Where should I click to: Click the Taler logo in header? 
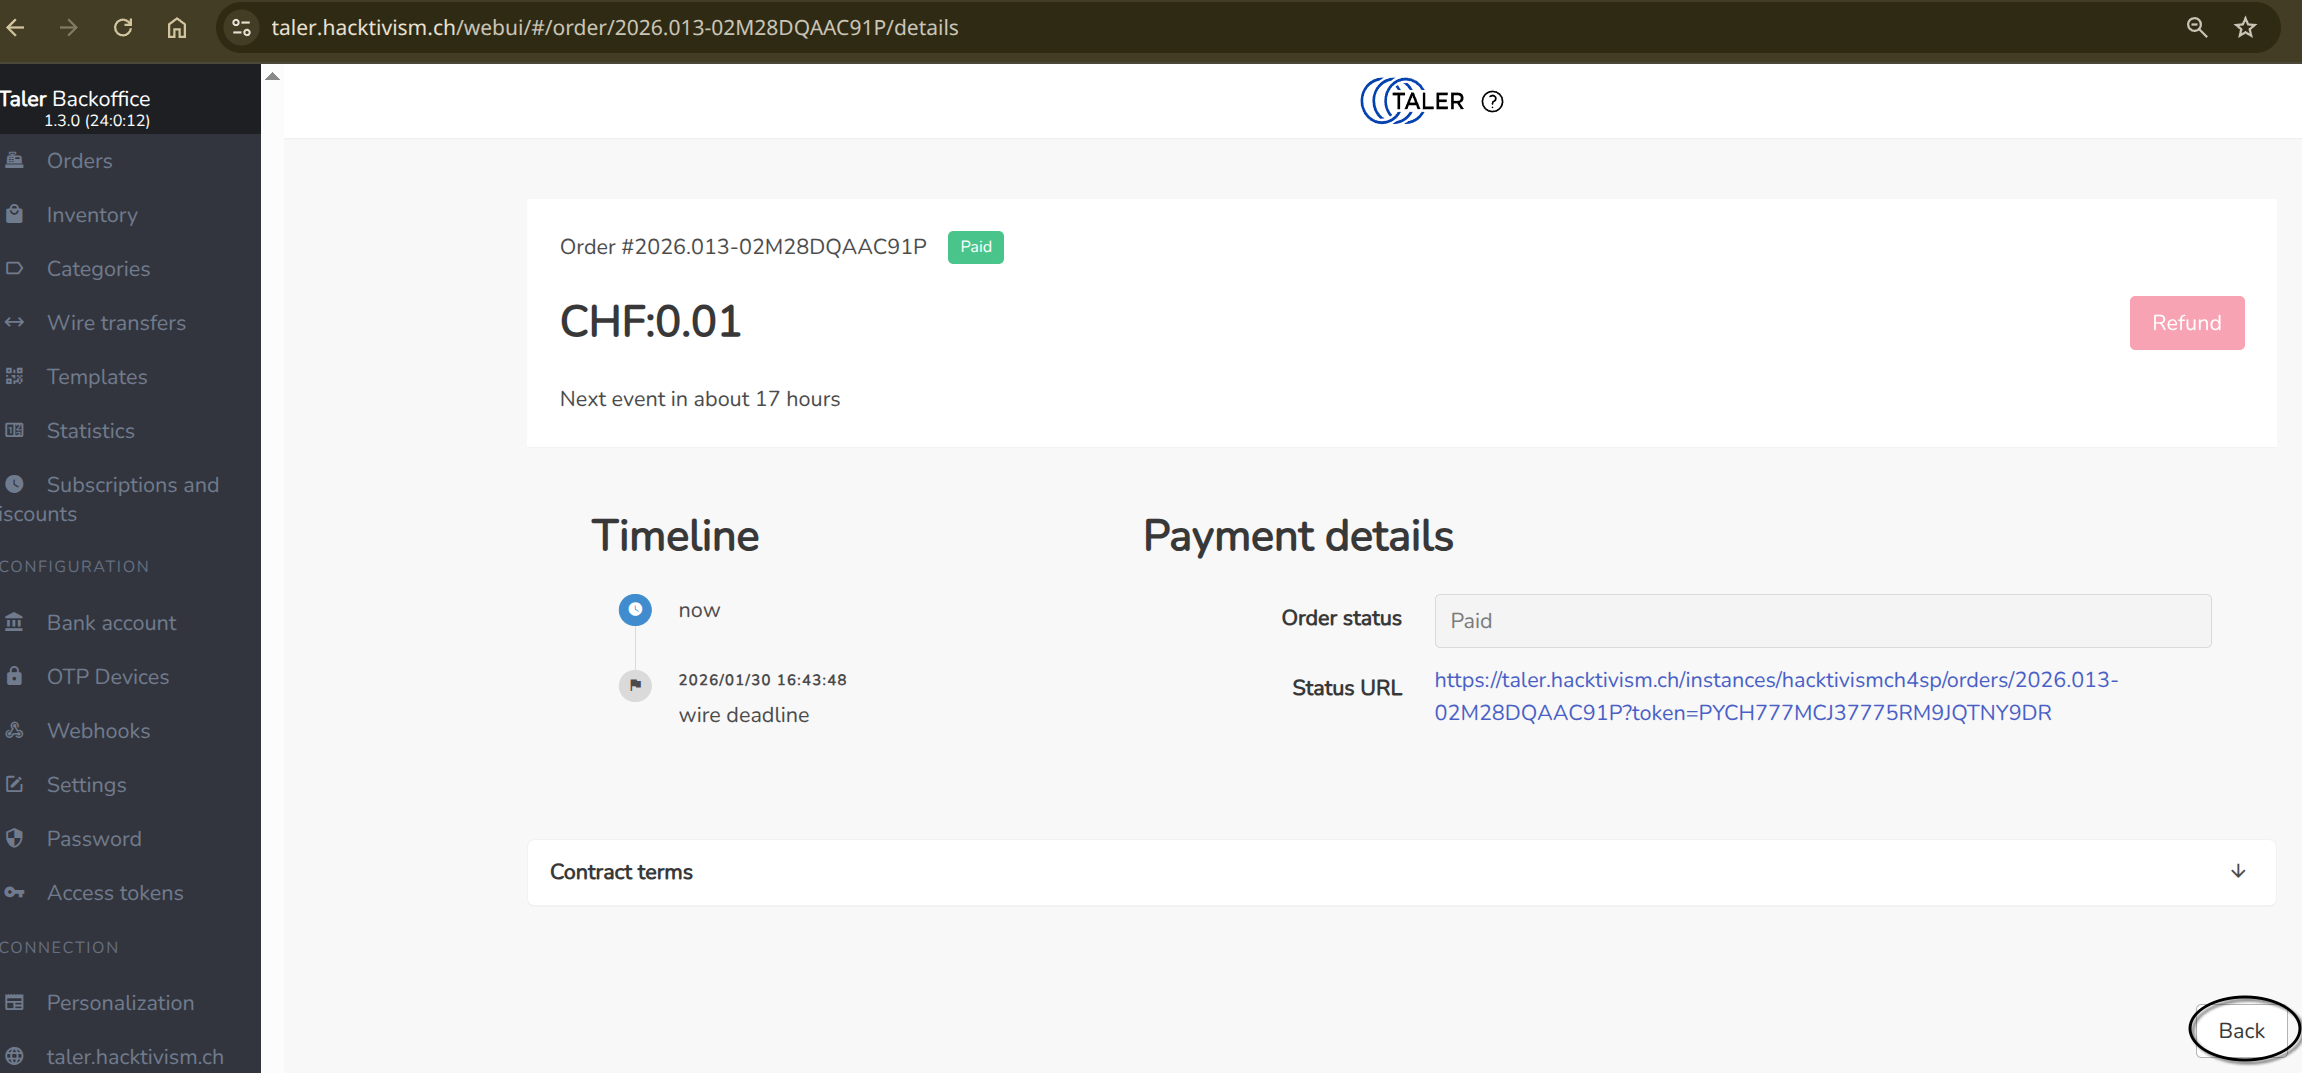(x=1412, y=101)
